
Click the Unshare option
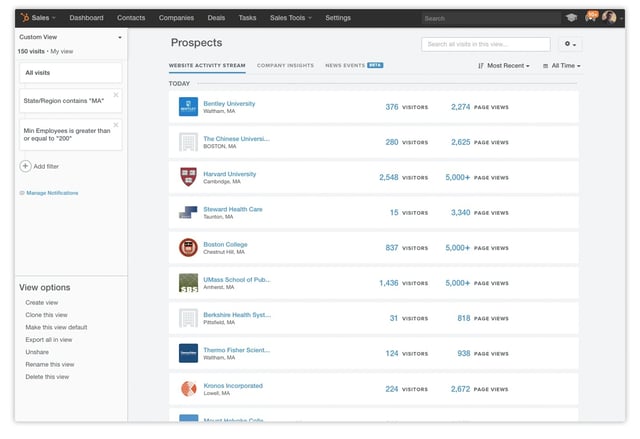[37, 352]
